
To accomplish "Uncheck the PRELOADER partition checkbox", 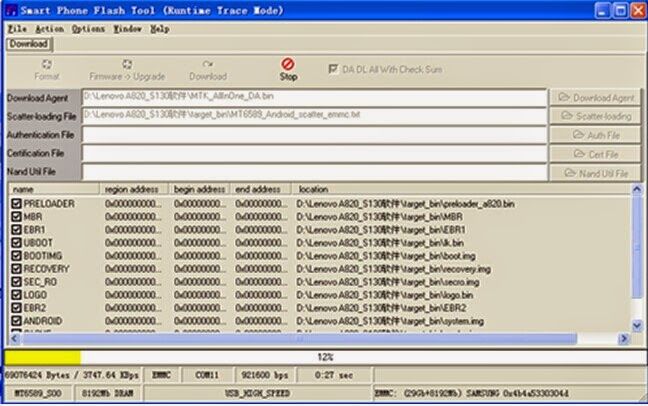I will 16,203.
